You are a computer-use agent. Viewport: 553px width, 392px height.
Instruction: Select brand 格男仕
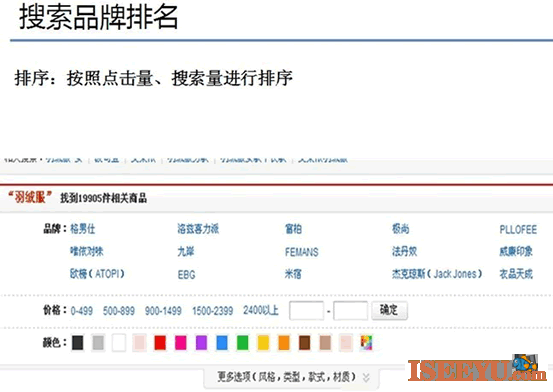tap(83, 229)
